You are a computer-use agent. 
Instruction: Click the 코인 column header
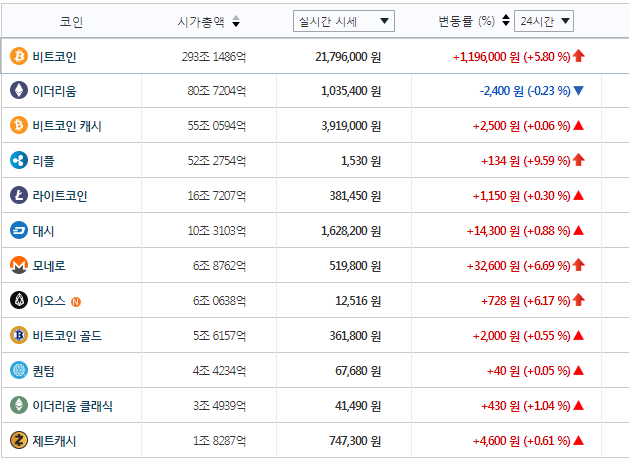tap(71, 21)
